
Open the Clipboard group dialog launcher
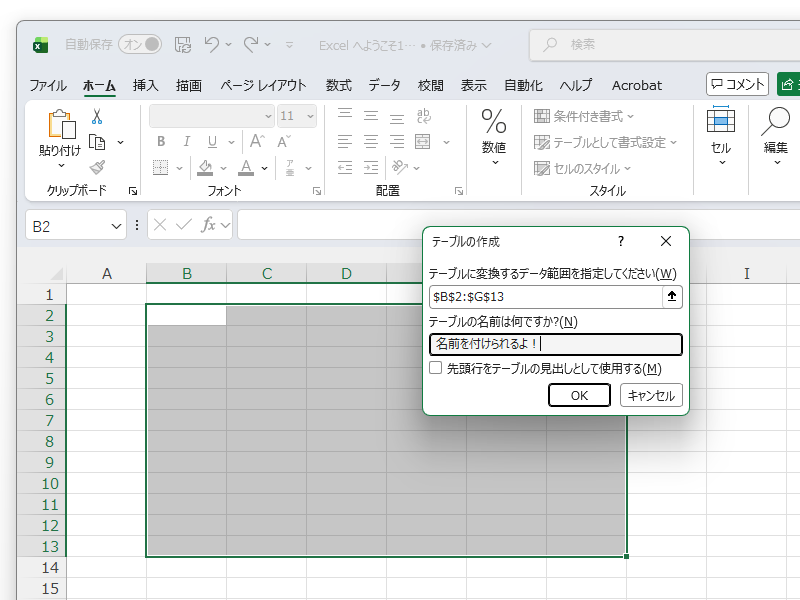point(133,191)
